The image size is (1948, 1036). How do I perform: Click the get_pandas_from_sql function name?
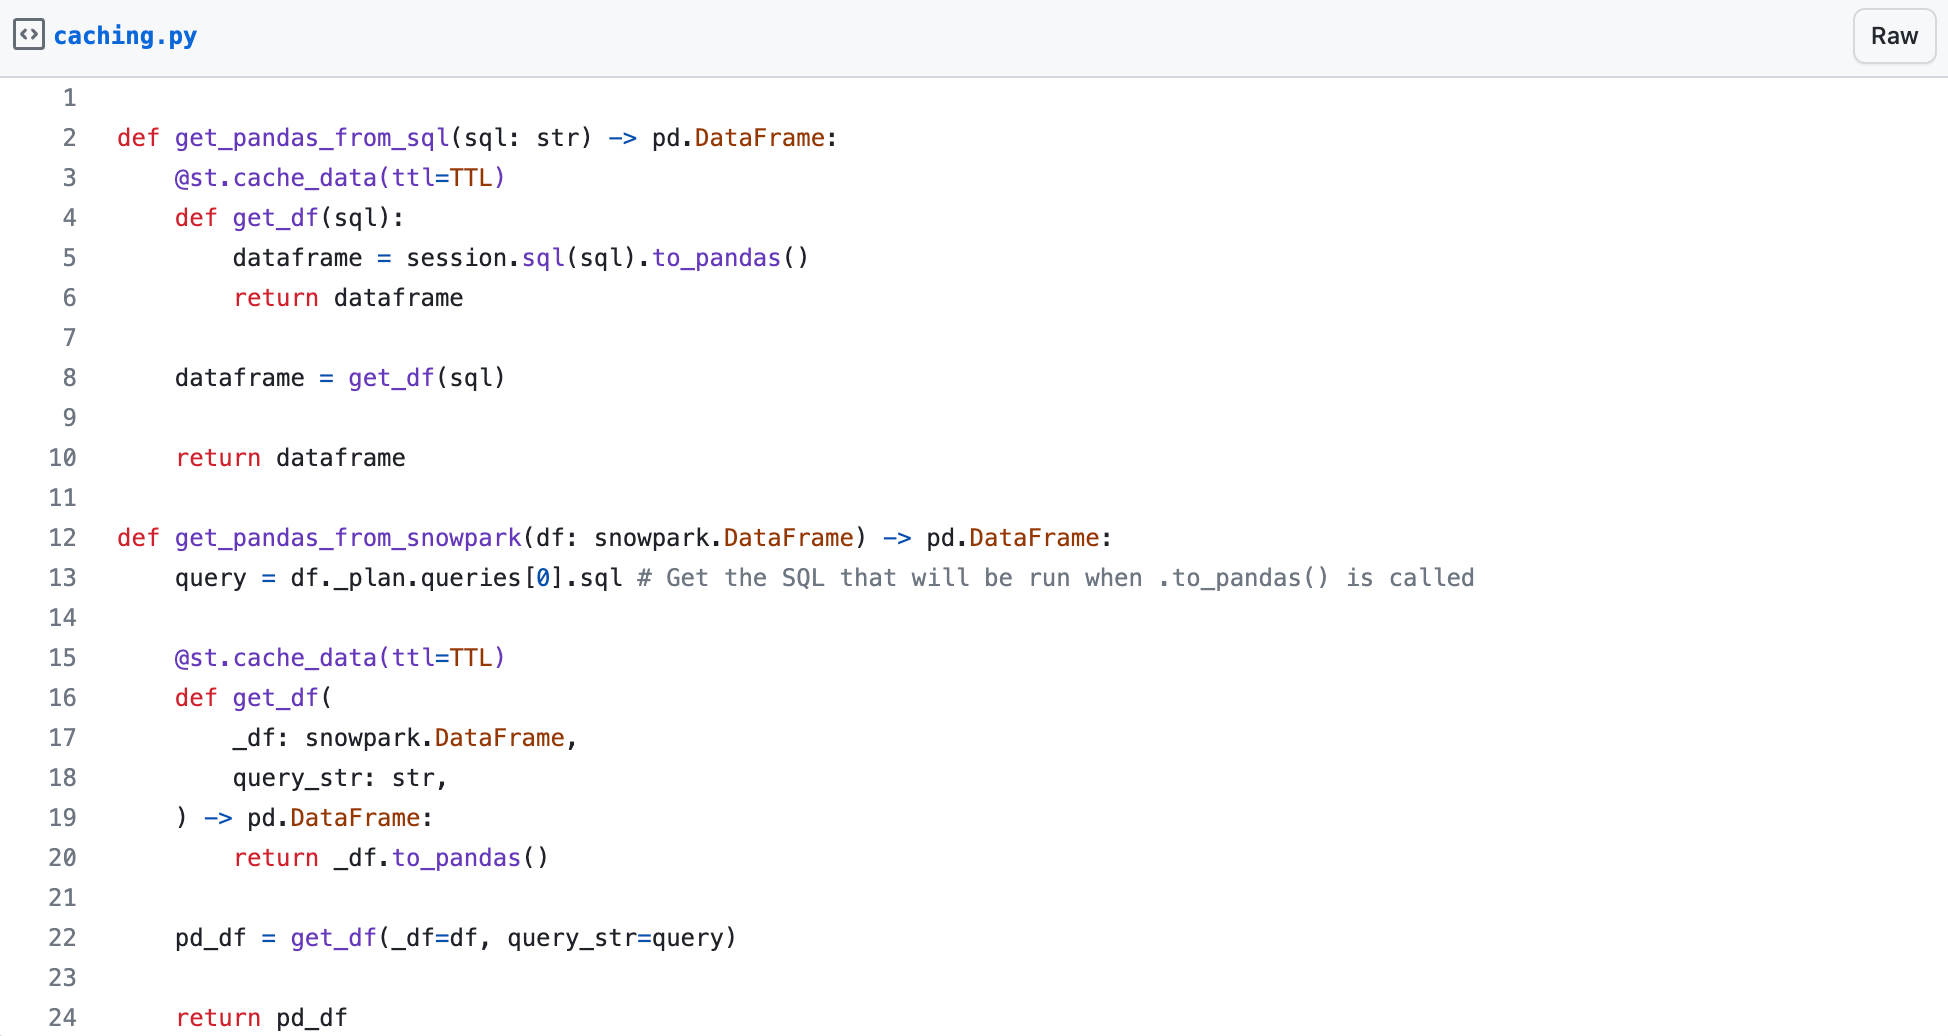(x=312, y=138)
